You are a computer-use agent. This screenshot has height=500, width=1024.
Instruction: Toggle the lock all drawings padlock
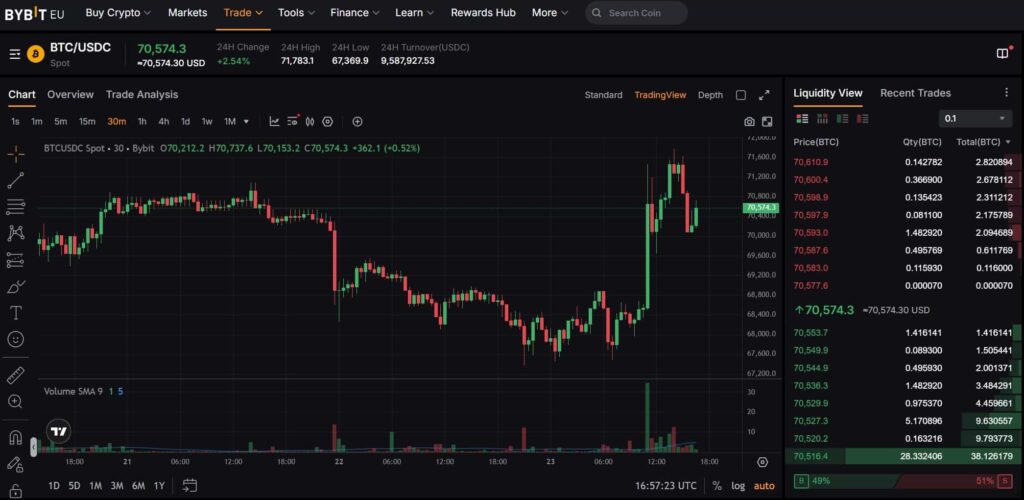click(x=16, y=490)
